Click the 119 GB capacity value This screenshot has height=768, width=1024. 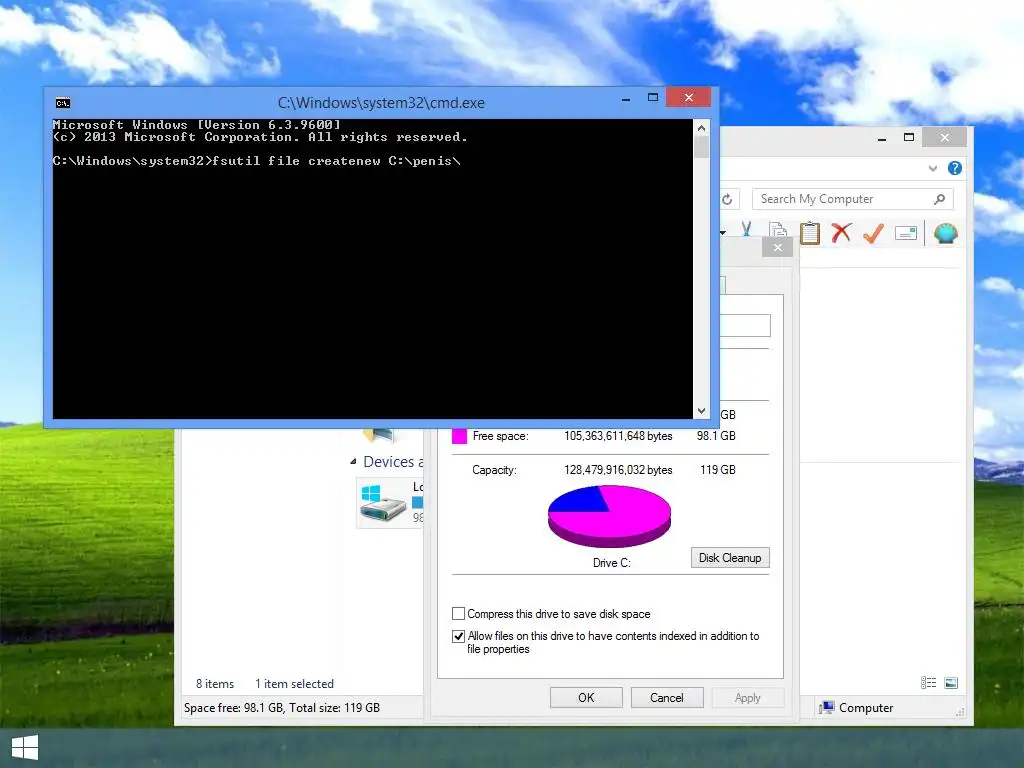point(718,470)
